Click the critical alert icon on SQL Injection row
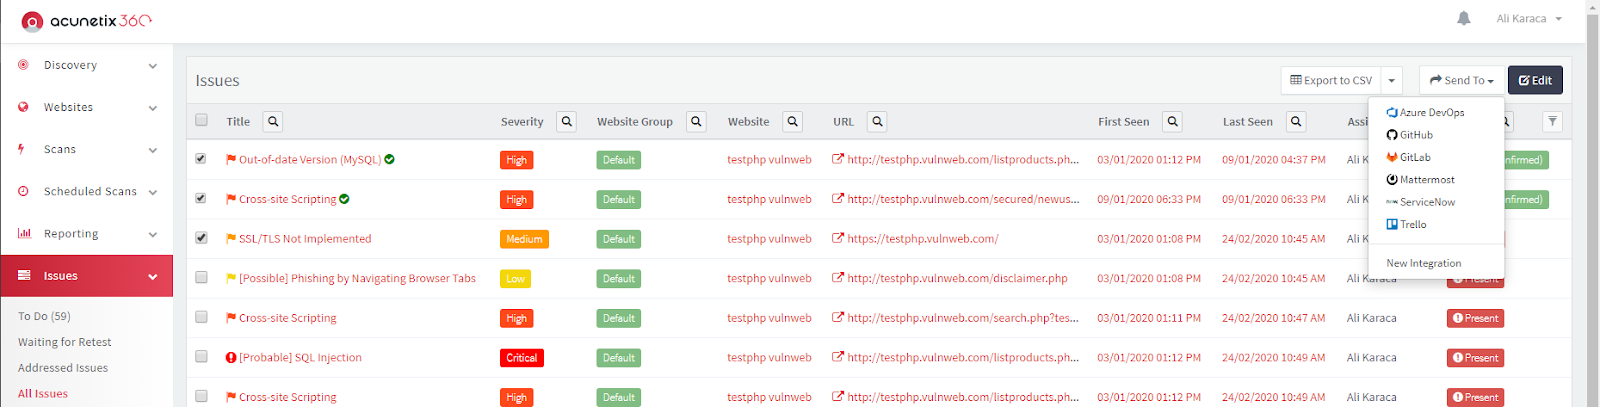Viewport: 1600px width, 407px height. 231,357
